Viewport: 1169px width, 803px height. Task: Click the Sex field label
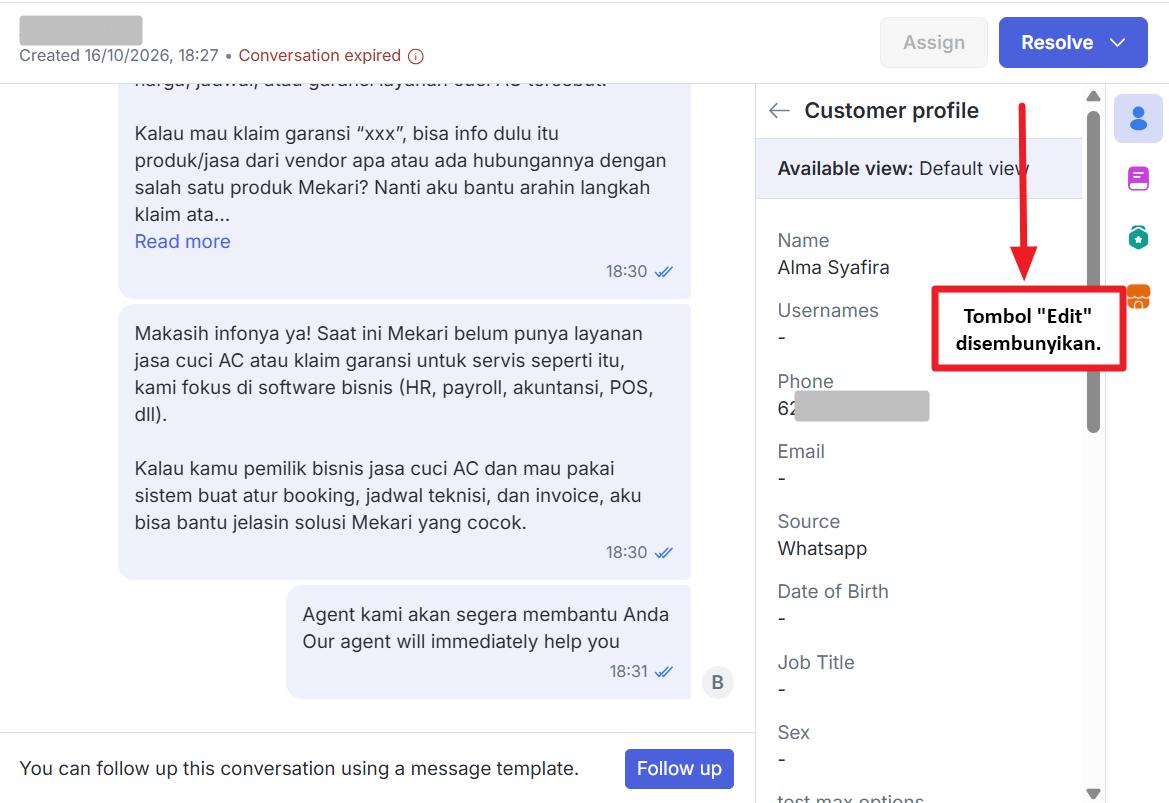click(x=793, y=732)
